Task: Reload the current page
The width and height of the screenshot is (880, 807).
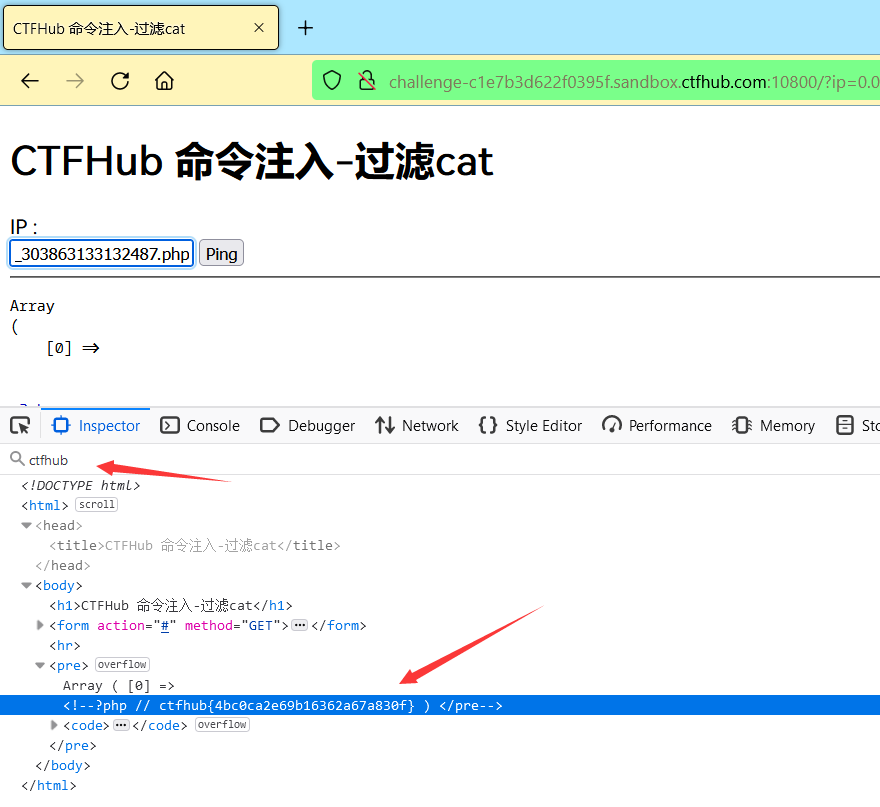Action: pos(120,81)
